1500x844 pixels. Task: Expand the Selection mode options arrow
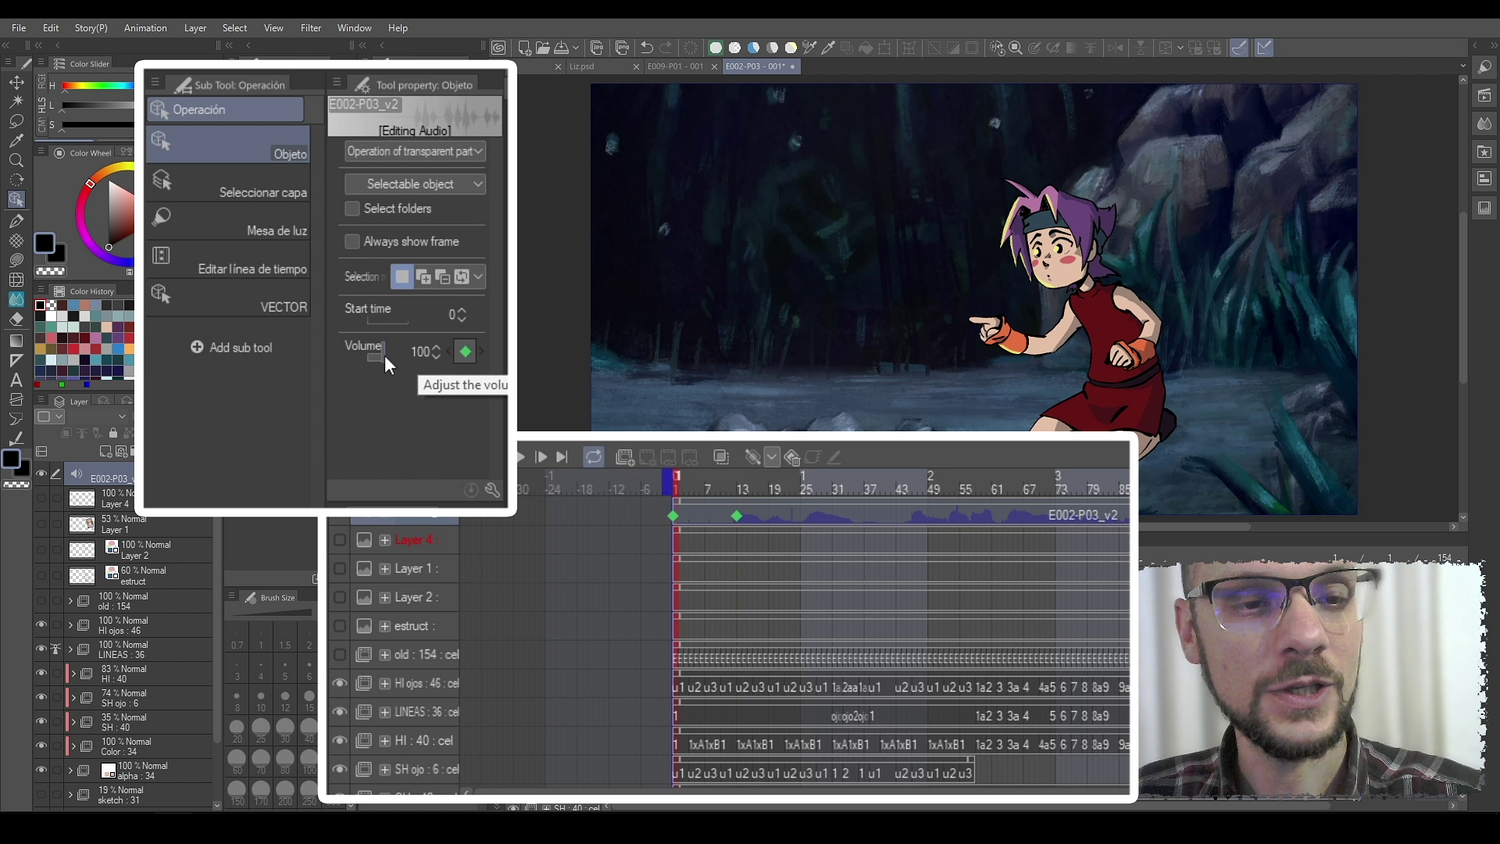(478, 277)
